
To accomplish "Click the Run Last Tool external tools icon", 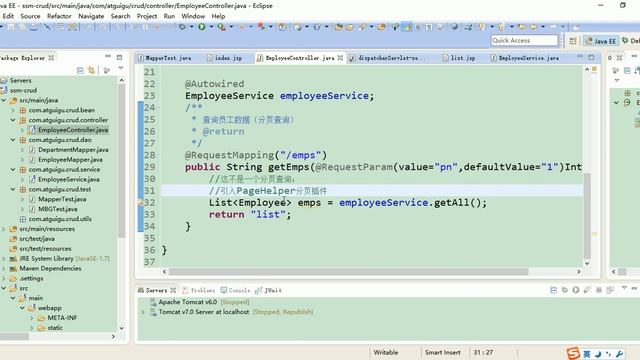I will click(x=221, y=27).
